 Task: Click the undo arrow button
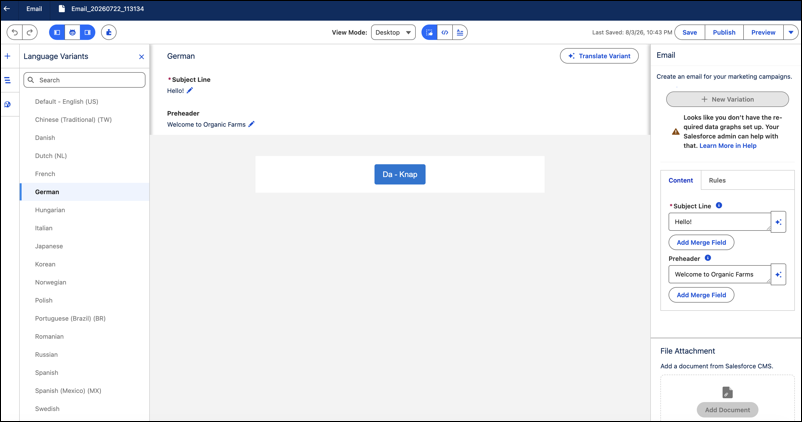pyautogui.click(x=14, y=32)
